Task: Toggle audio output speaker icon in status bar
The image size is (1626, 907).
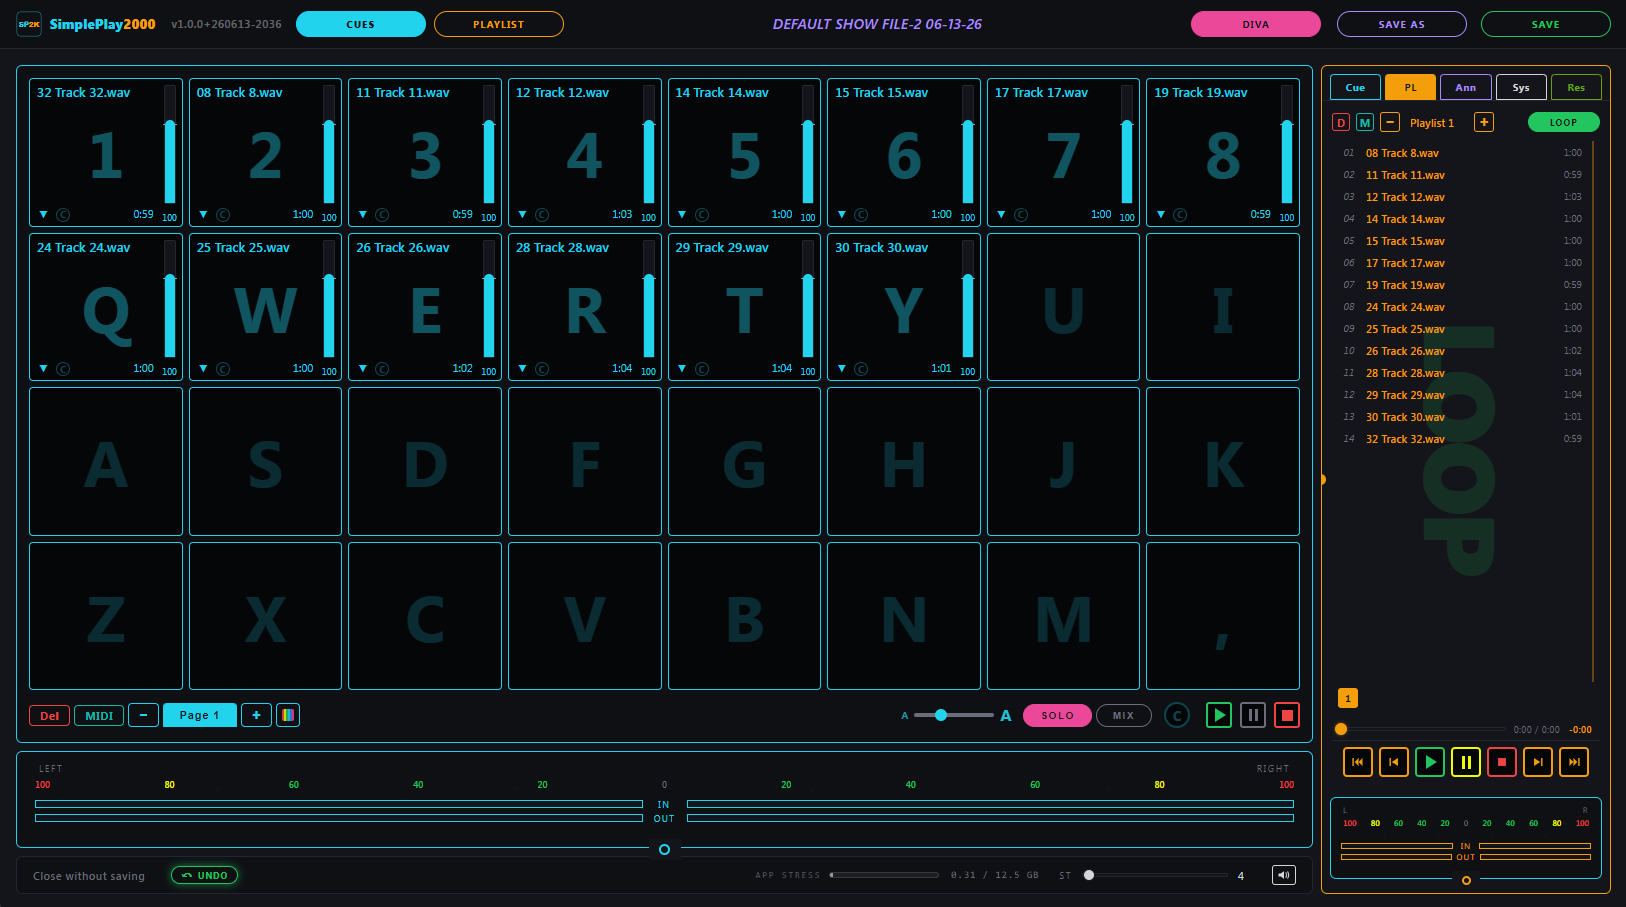Action: click(x=1284, y=875)
